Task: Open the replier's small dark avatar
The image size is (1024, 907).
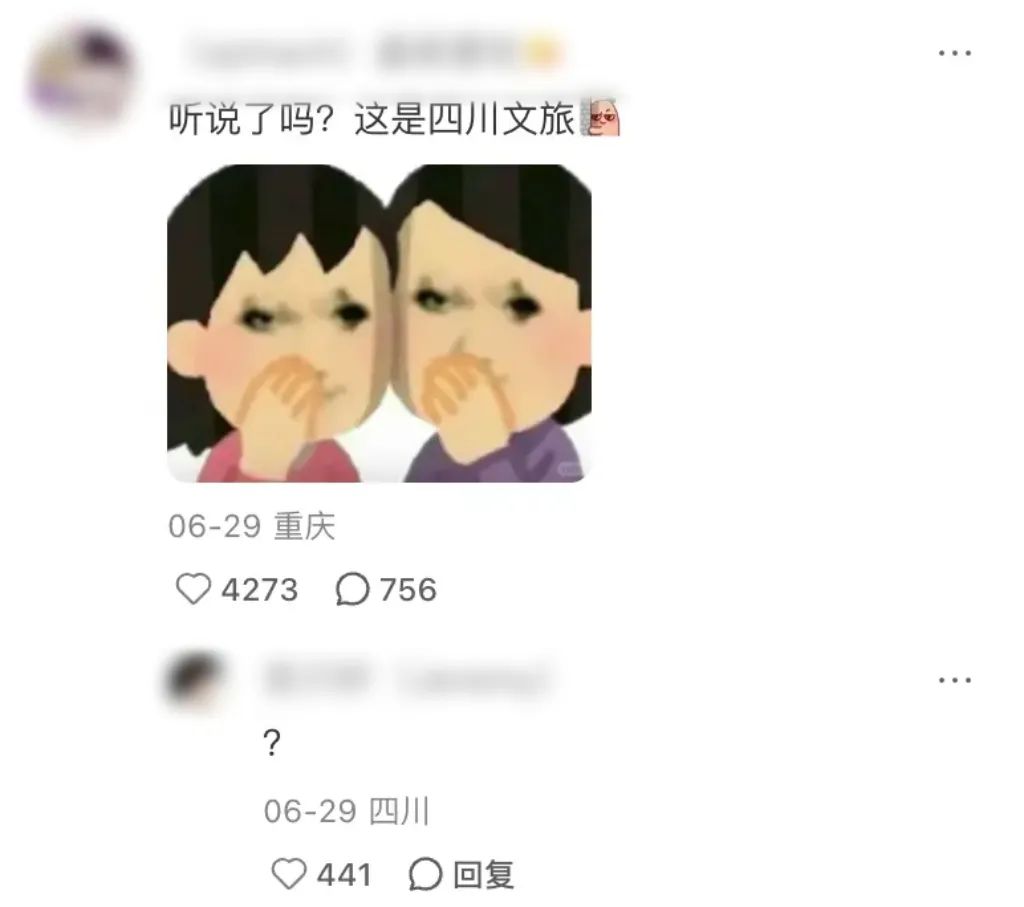Action: 195,679
